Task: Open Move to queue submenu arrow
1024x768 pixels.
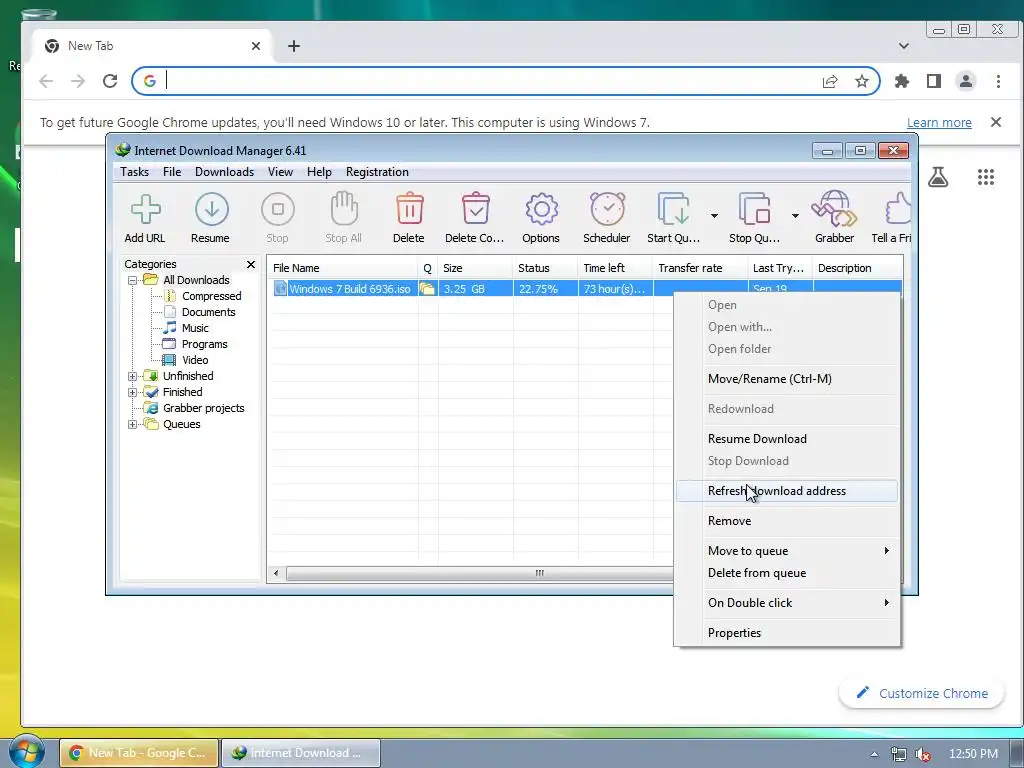Action: coord(886,551)
